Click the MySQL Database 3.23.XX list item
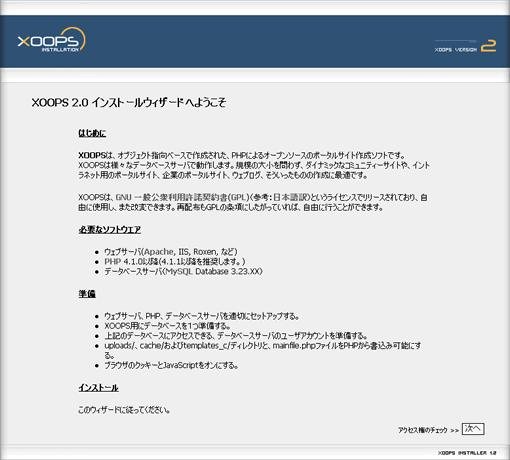This screenshot has width=510, height=460. tap(183, 272)
